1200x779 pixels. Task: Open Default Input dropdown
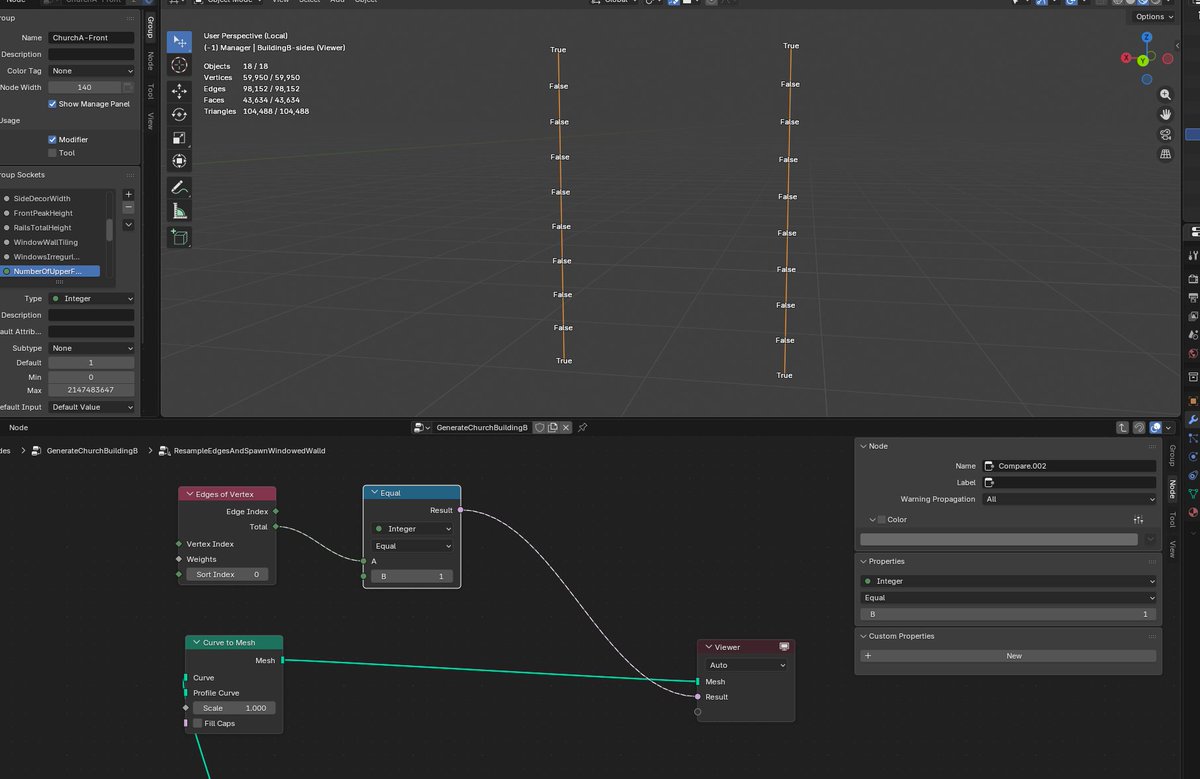[x=91, y=407]
